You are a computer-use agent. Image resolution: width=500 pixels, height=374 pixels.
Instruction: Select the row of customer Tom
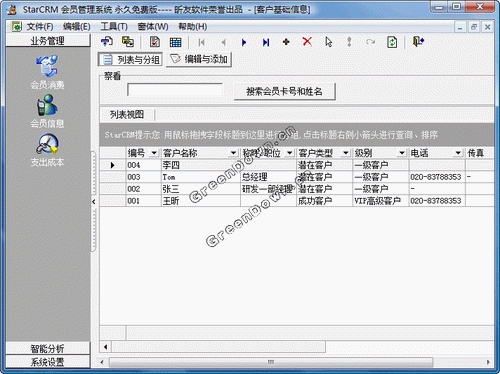coord(297,177)
